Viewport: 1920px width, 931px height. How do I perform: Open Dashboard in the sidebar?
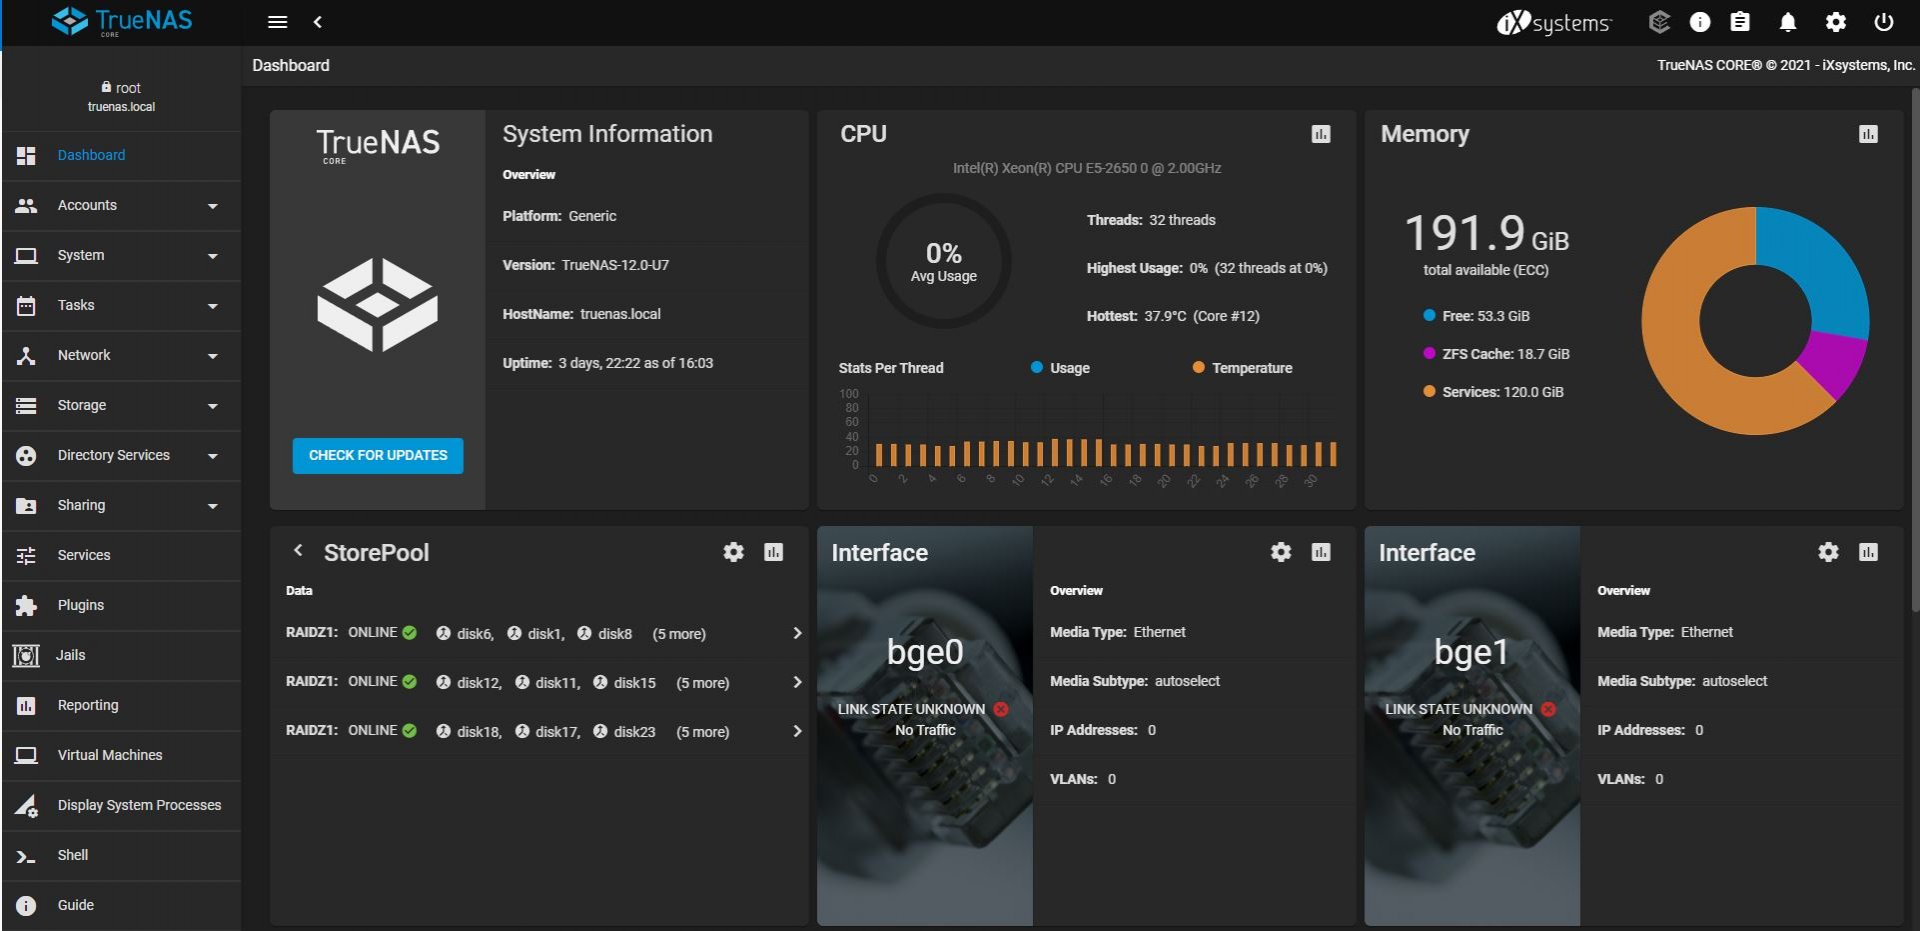(121, 155)
